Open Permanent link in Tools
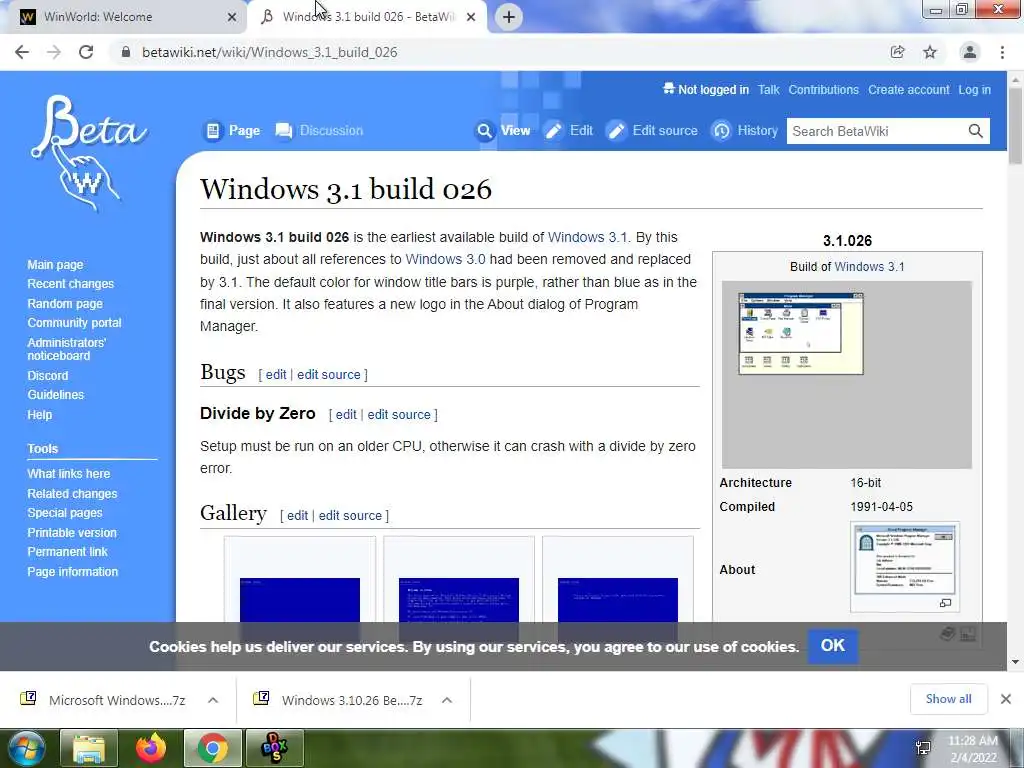Image resolution: width=1024 pixels, height=768 pixels. tap(67, 552)
